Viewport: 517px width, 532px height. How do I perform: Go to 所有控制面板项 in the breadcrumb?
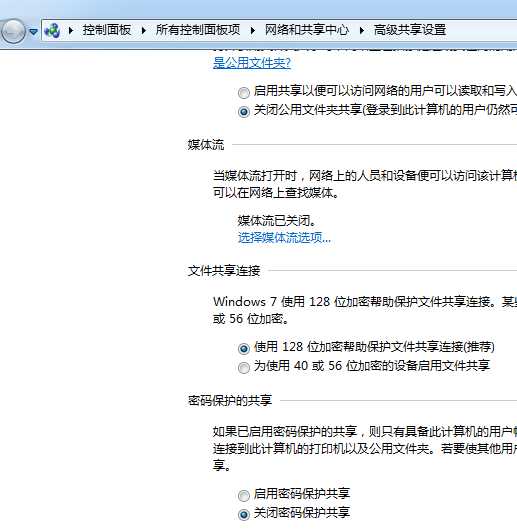coord(198,30)
